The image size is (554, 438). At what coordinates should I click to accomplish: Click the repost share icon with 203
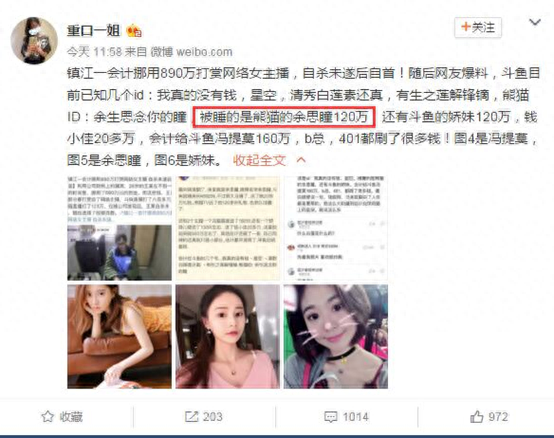click(x=191, y=417)
